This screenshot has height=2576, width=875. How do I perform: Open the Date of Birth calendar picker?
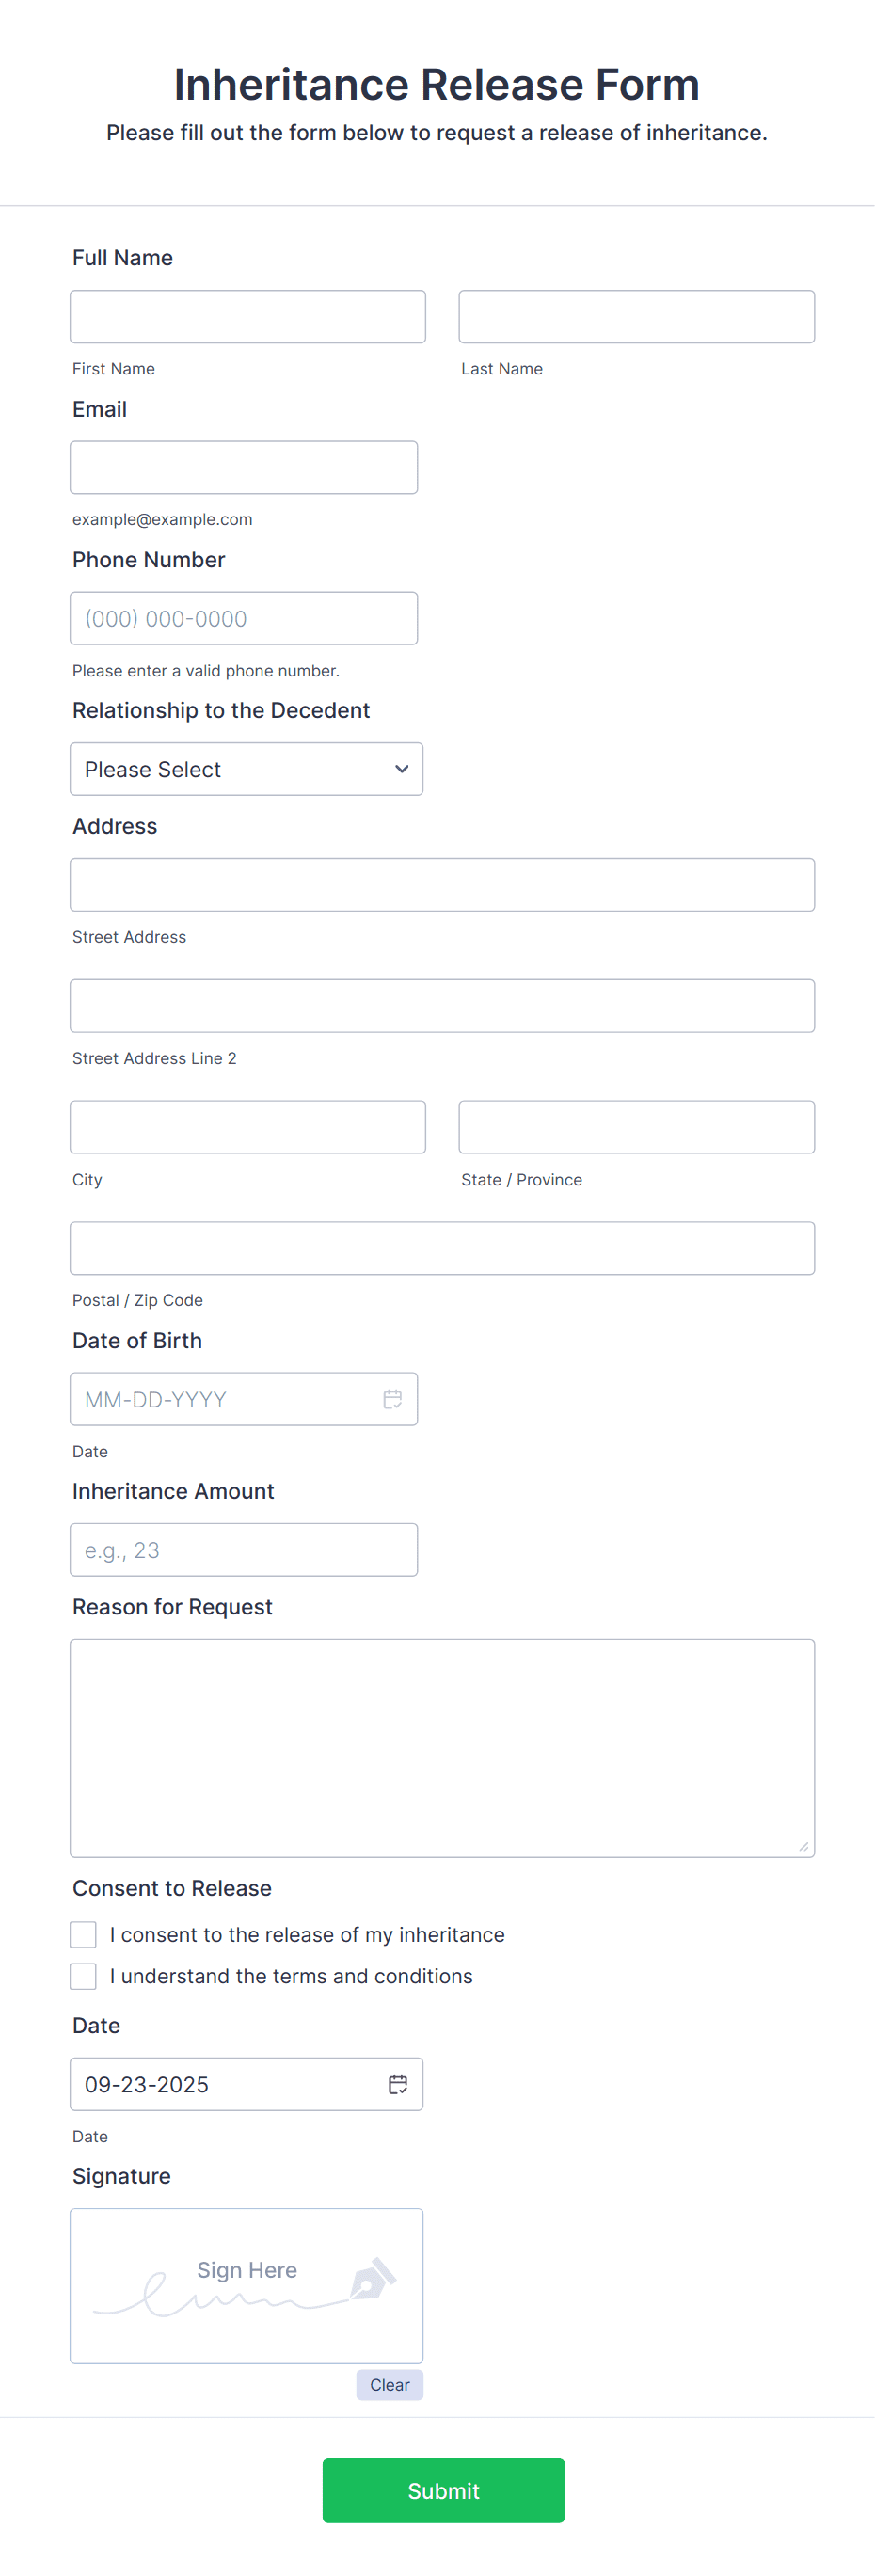(x=392, y=1399)
